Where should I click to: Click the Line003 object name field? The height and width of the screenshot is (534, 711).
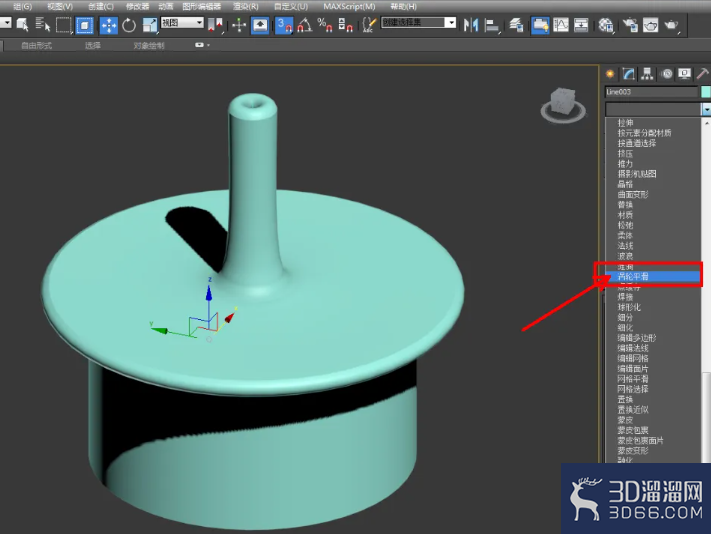click(x=651, y=92)
